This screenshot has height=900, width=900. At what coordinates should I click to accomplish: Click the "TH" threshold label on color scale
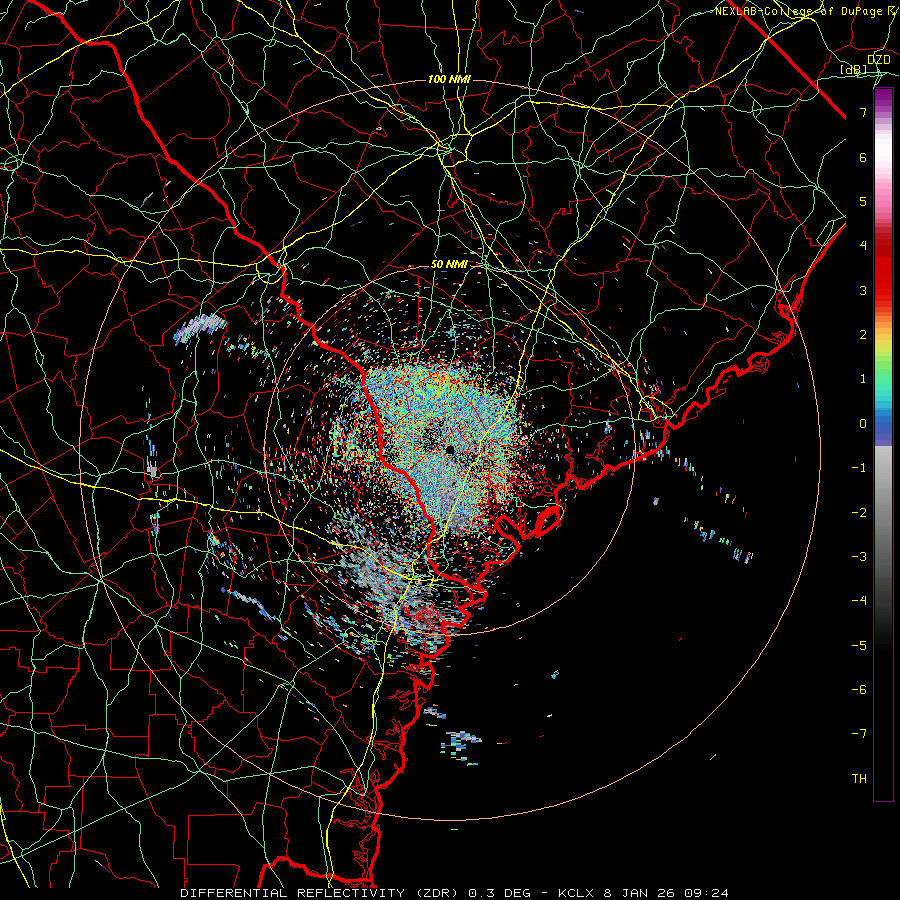click(x=859, y=778)
